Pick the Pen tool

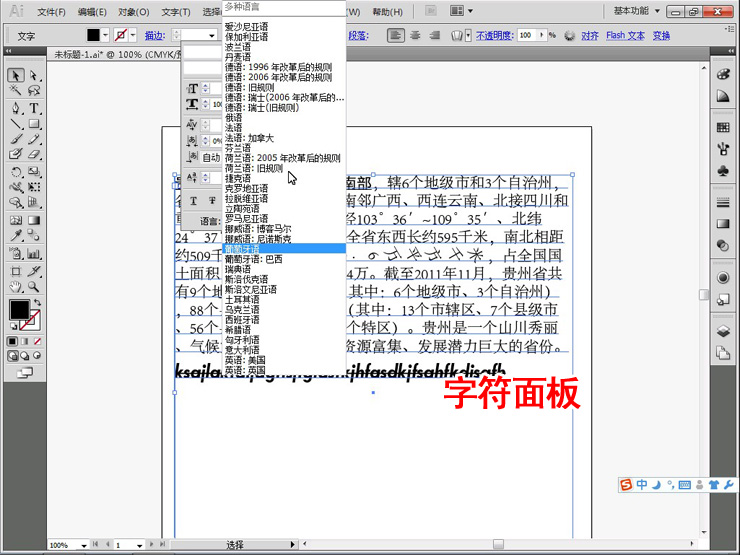16,108
